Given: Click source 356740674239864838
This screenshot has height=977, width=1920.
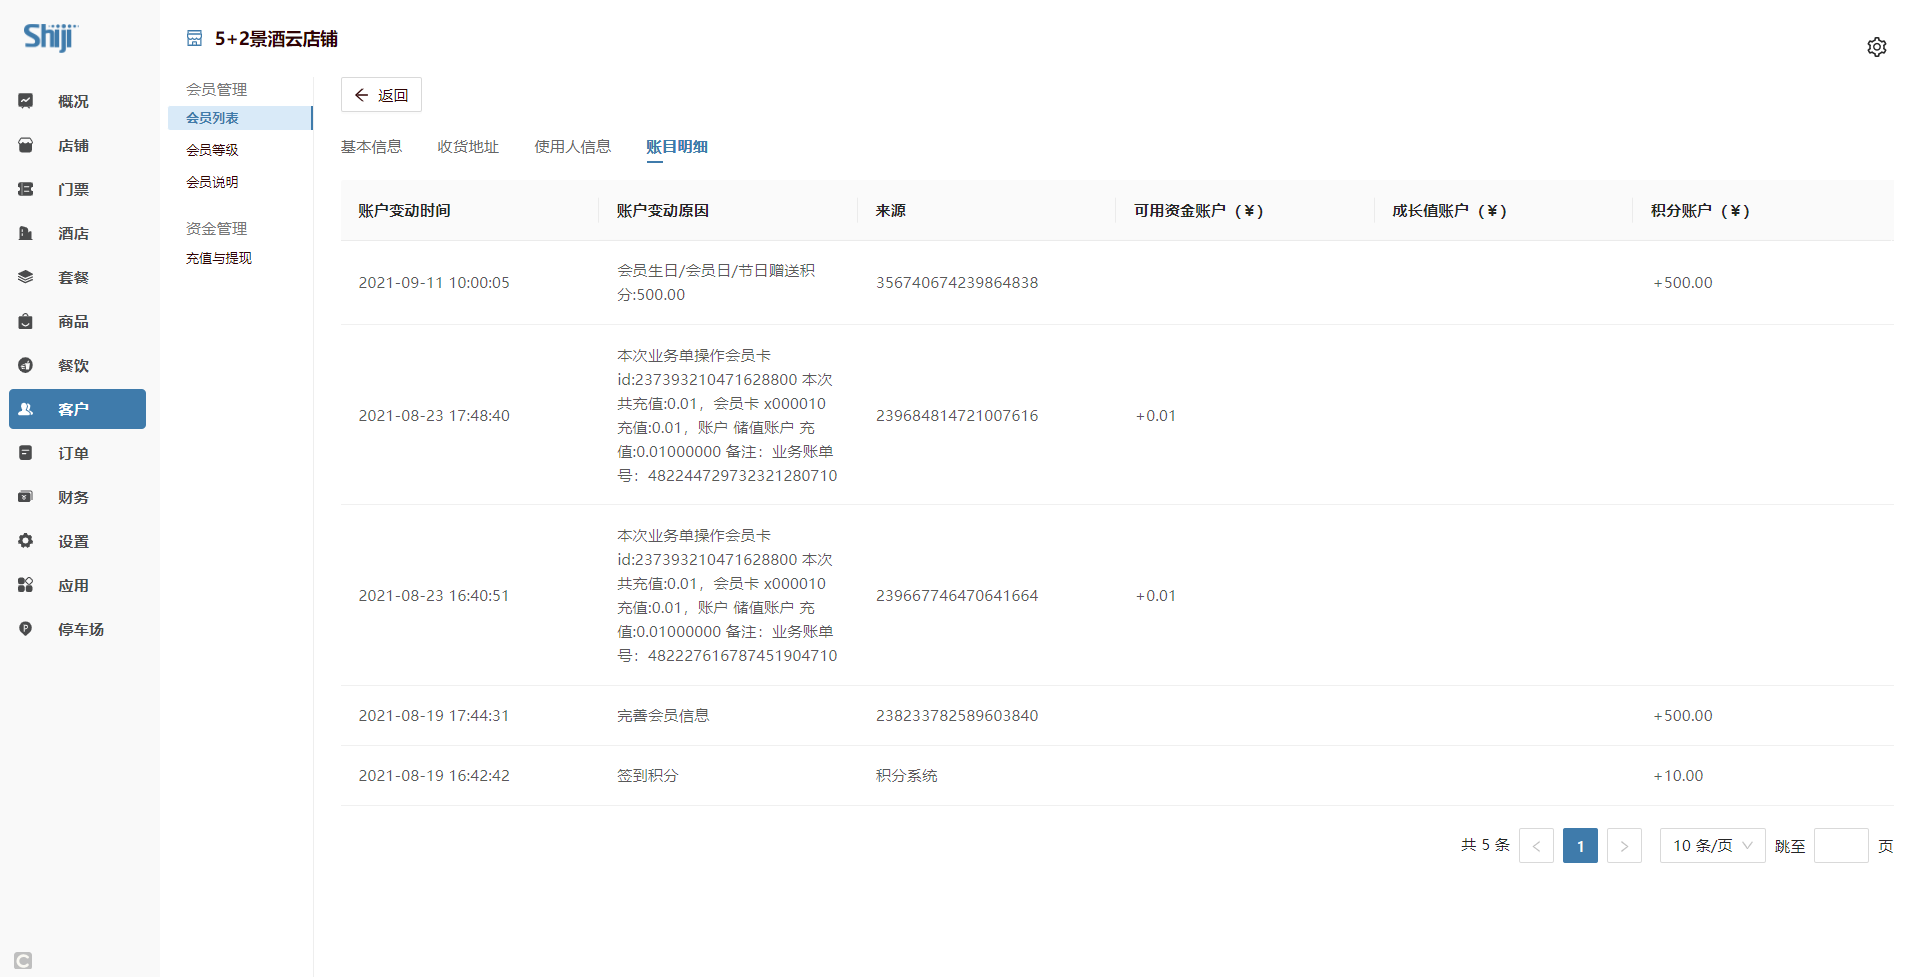Looking at the screenshot, I should click(x=957, y=283).
